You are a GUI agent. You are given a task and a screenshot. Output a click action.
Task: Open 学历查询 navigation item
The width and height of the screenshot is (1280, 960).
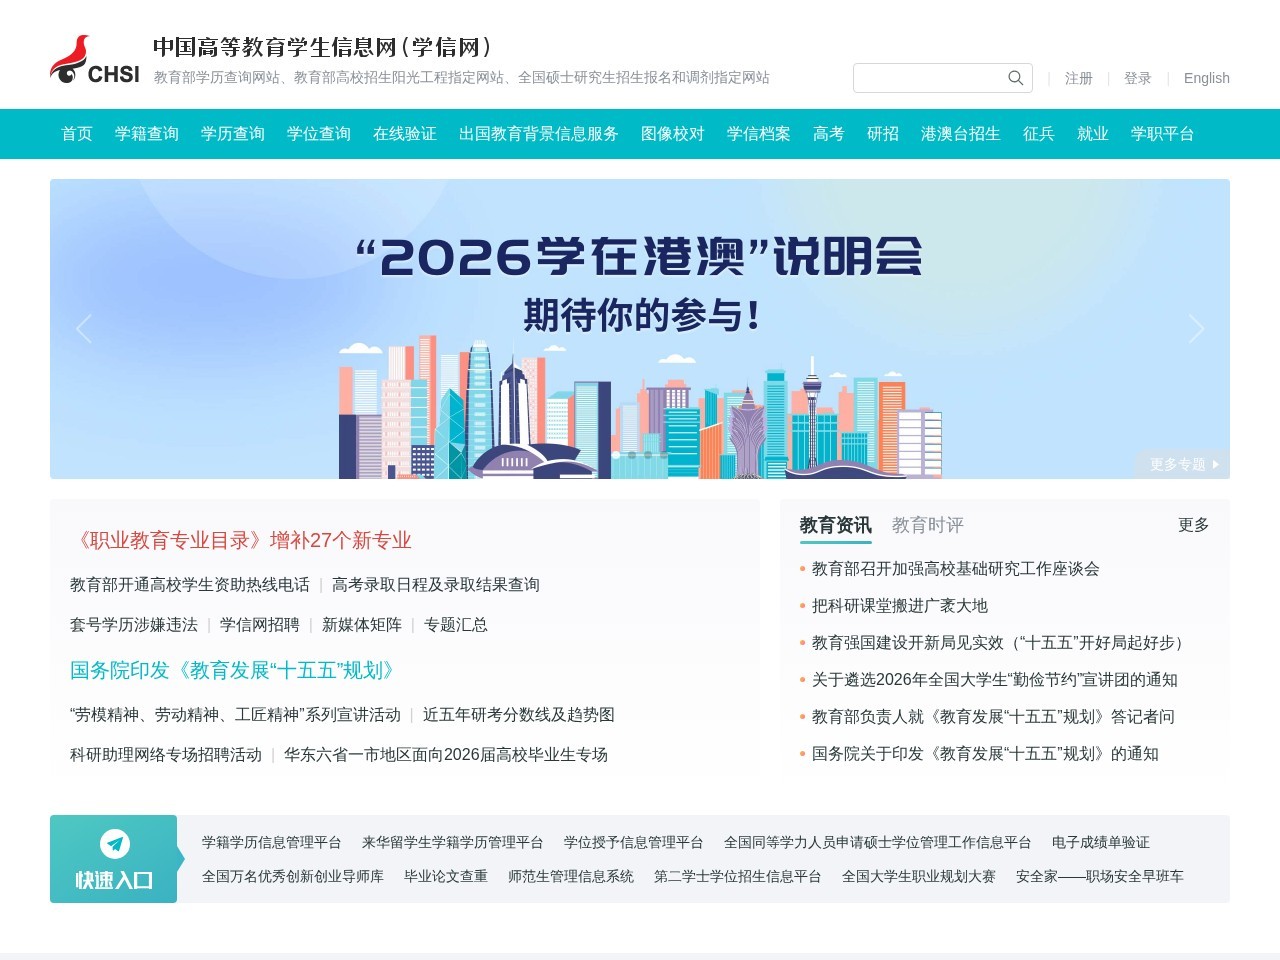pyautogui.click(x=233, y=134)
